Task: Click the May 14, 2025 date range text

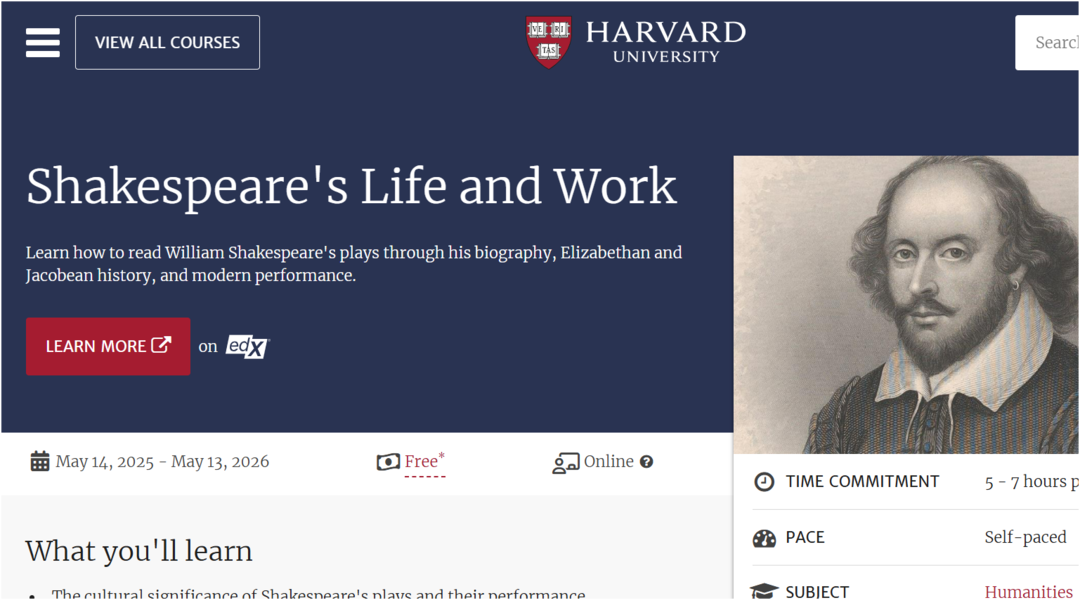Action: click(x=162, y=461)
